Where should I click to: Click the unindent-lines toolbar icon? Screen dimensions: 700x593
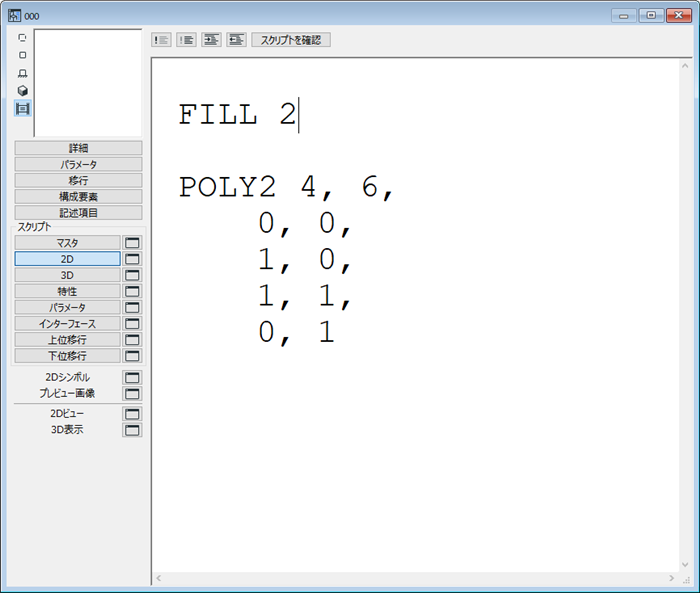[x=237, y=40]
